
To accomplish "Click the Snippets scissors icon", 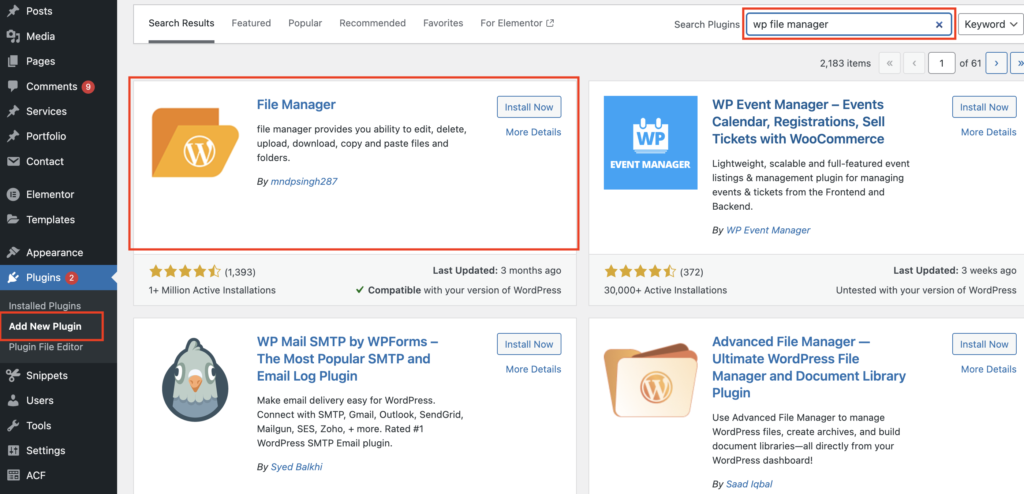I will [x=12, y=375].
